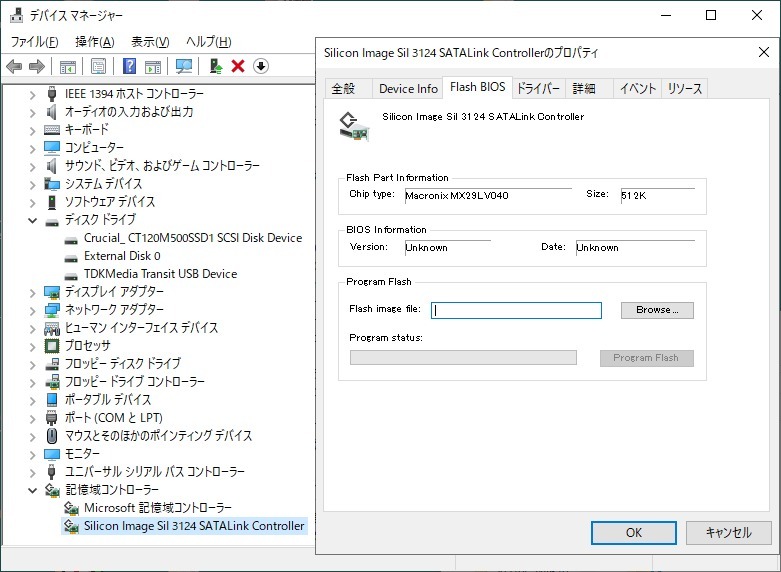
Task: Click the action pane toolbar icon
Action: click(153, 66)
